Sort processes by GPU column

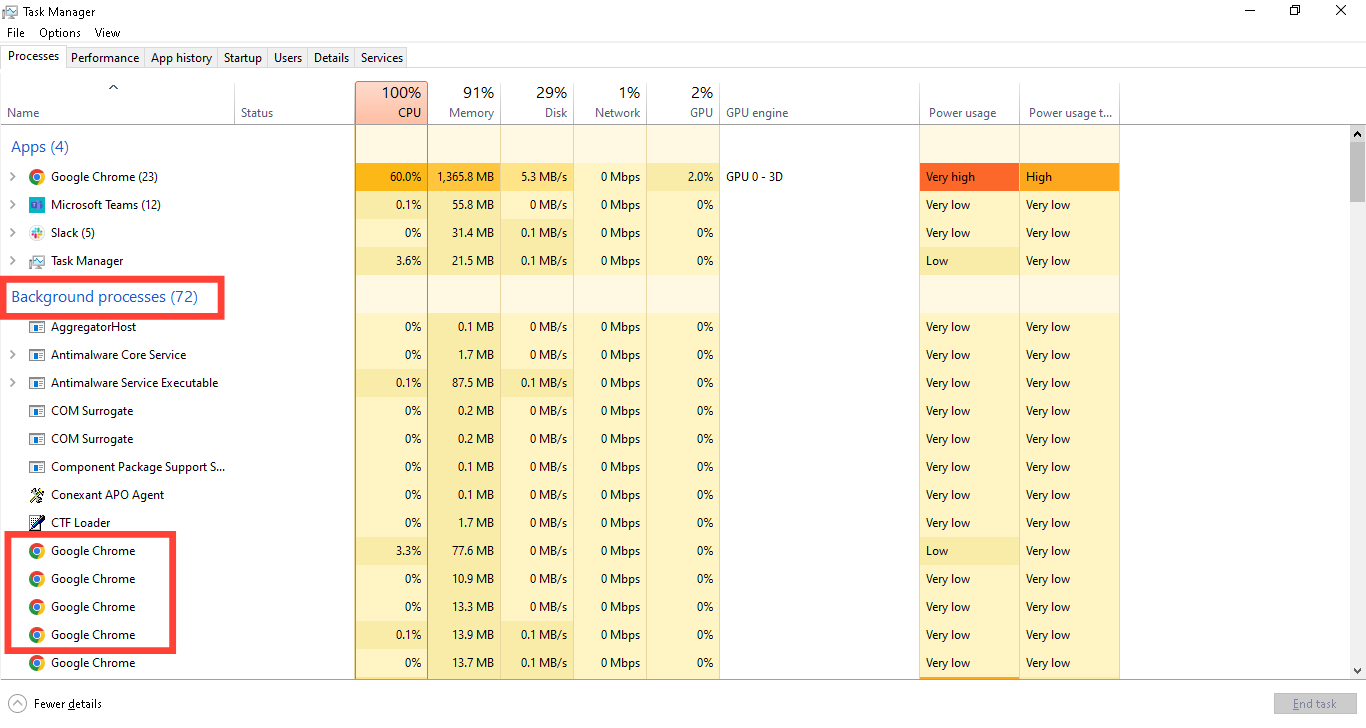(x=683, y=103)
